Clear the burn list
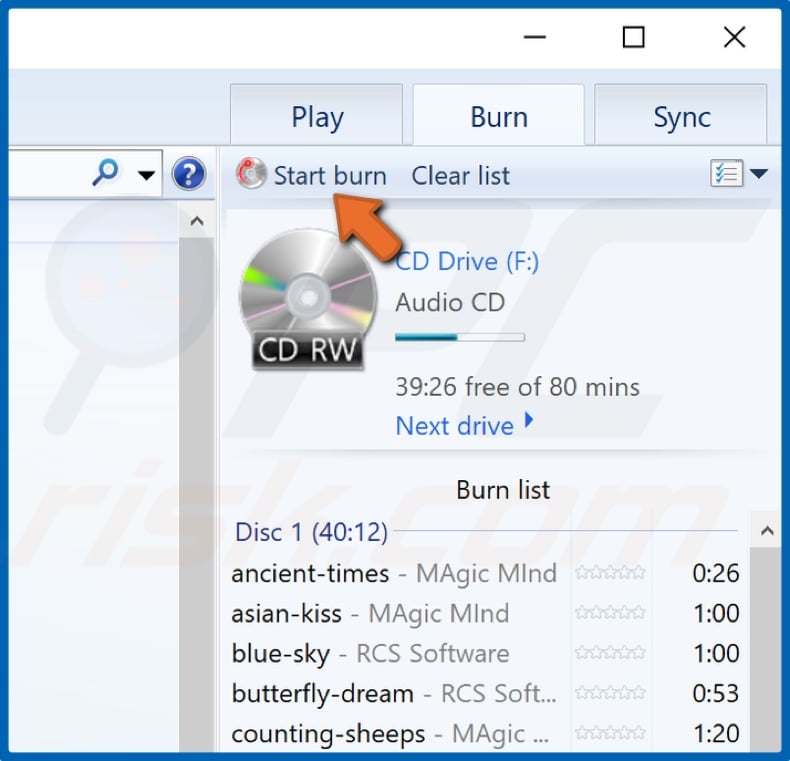Viewport: 790px width, 761px height. tap(460, 176)
